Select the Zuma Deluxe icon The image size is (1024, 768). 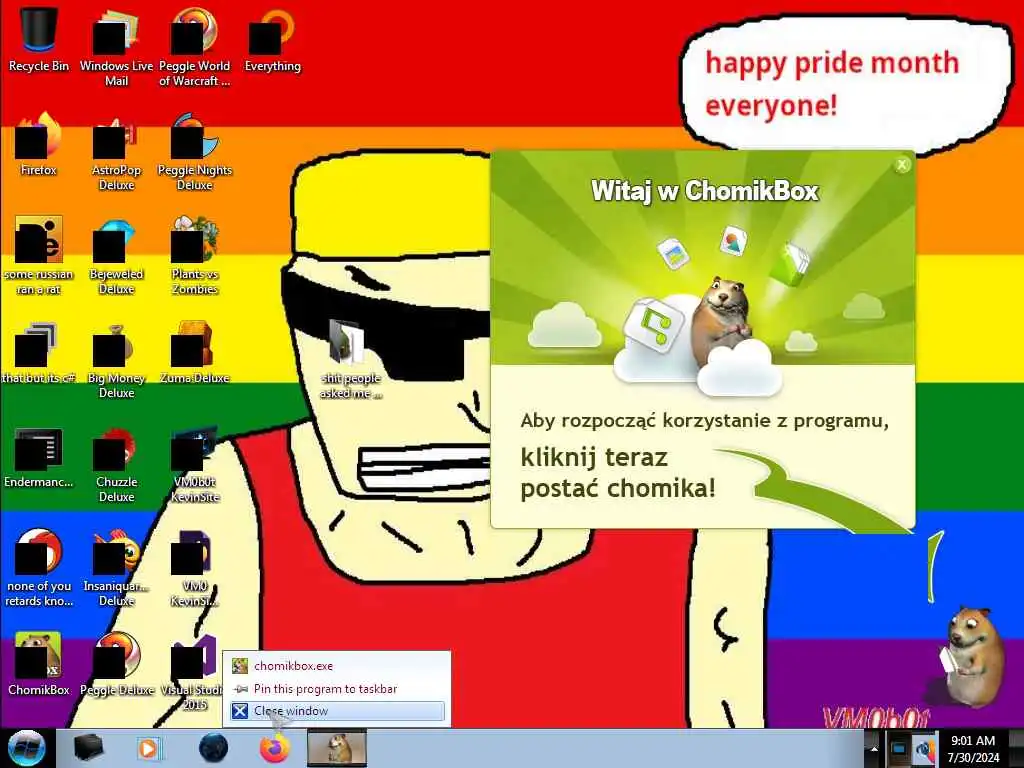tap(195, 351)
